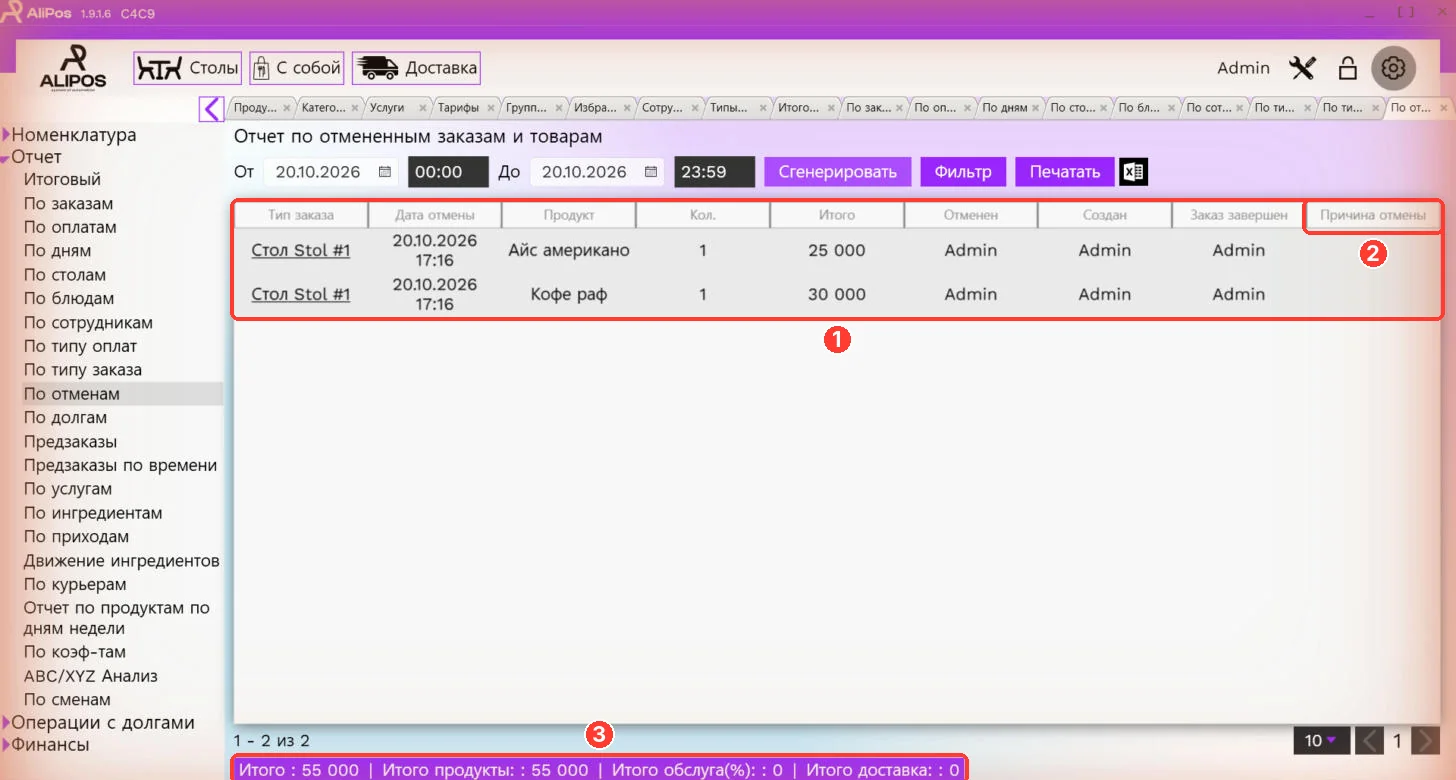Open Столы tables mode
1456x780 pixels.
point(188,68)
